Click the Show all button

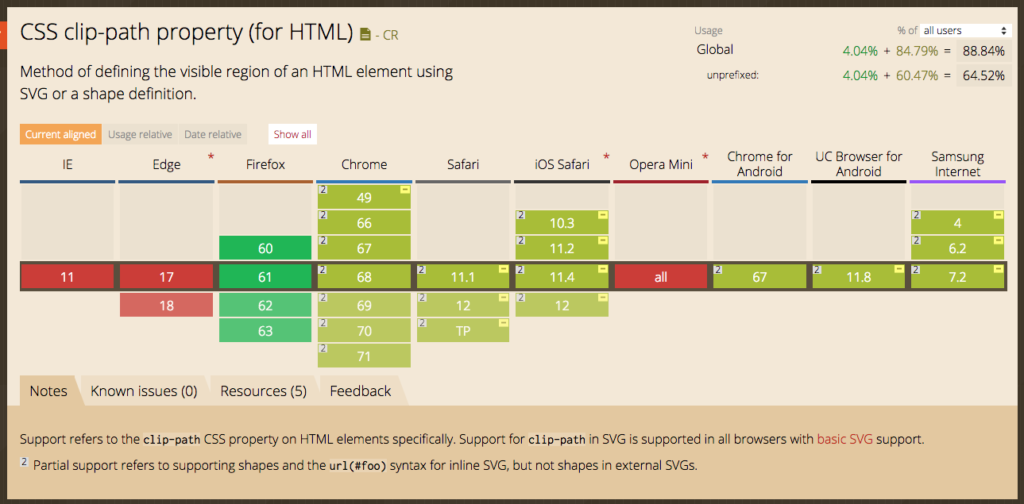pos(292,134)
